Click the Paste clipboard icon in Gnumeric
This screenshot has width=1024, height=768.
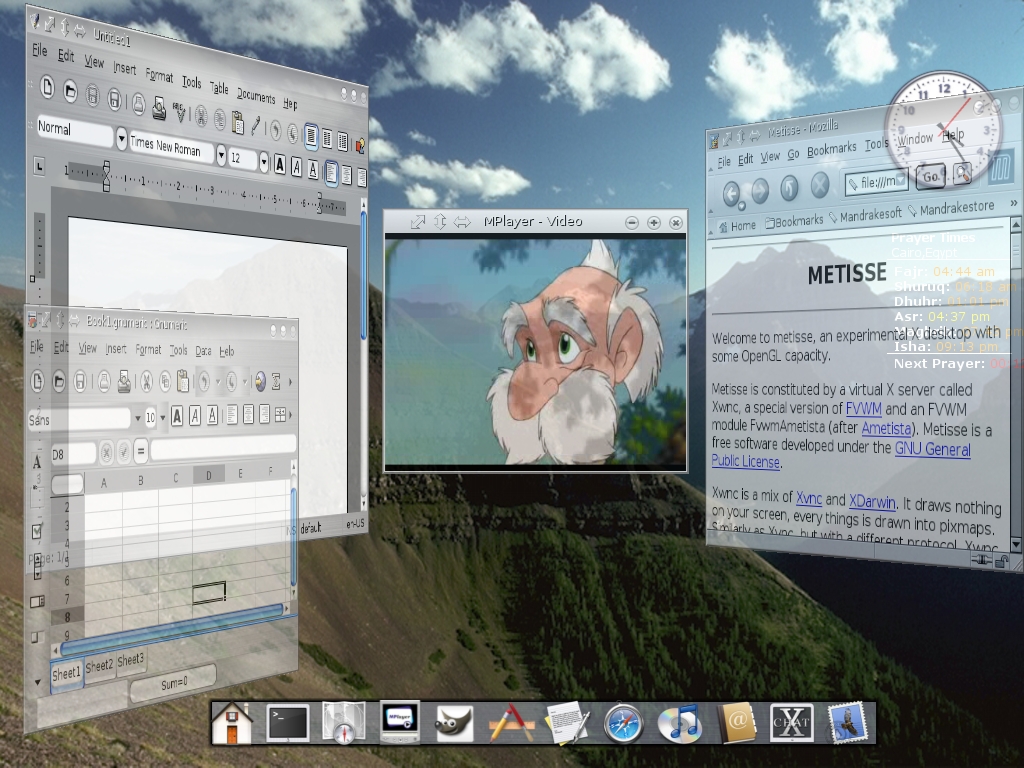(x=182, y=383)
